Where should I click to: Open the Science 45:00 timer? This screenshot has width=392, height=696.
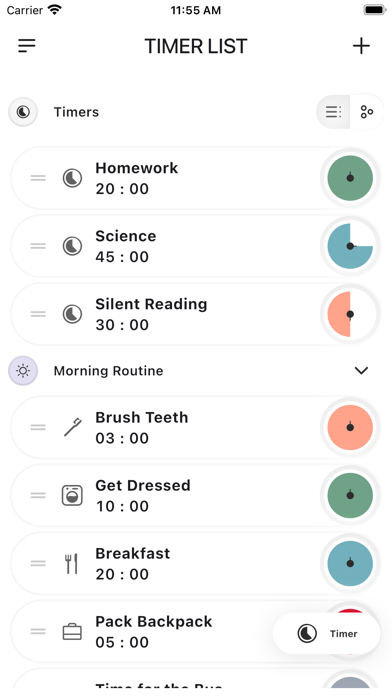(195, 246)
